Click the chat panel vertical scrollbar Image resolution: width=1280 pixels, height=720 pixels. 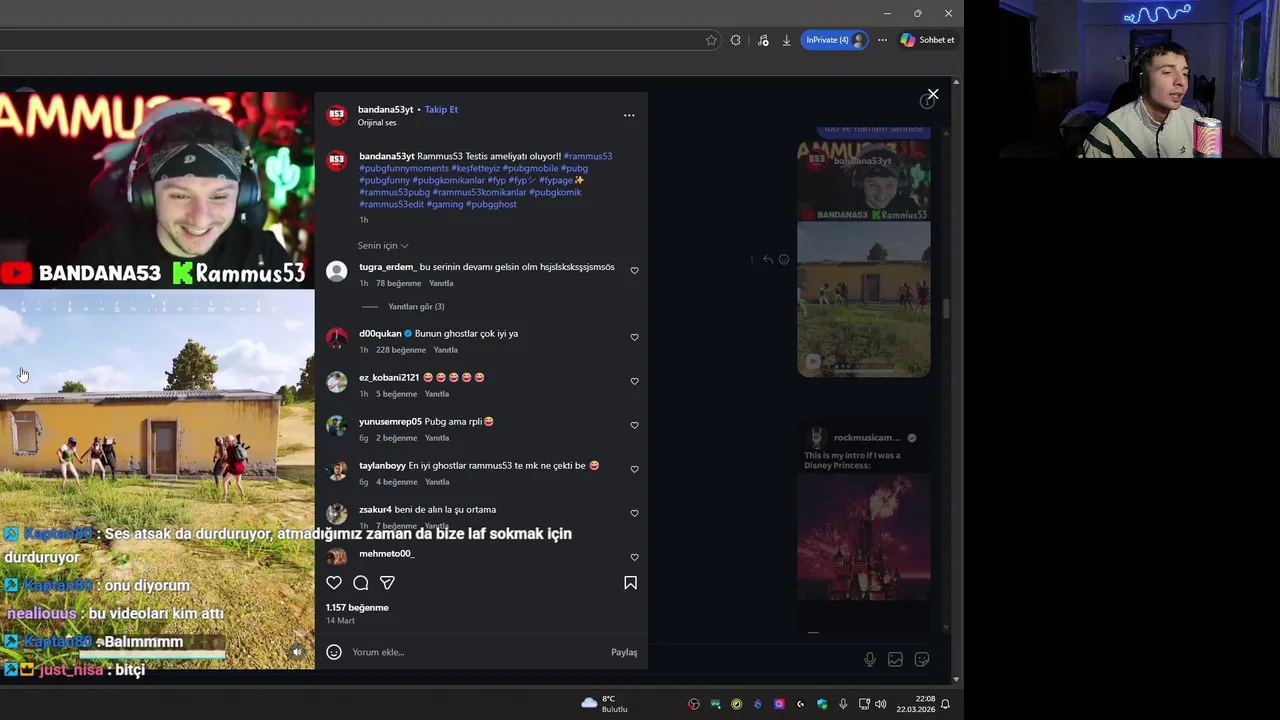coord(946,309)
